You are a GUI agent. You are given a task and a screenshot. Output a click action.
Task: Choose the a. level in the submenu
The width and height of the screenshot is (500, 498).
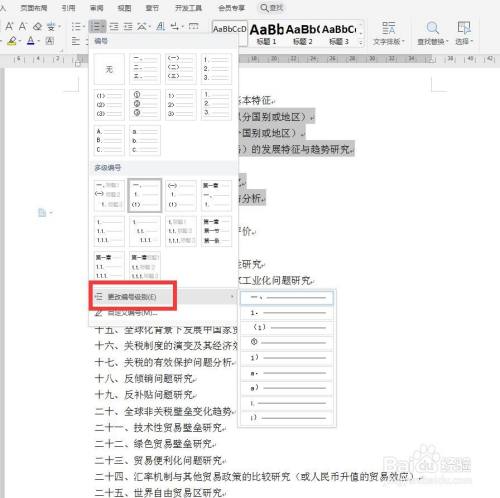[287, 373]
